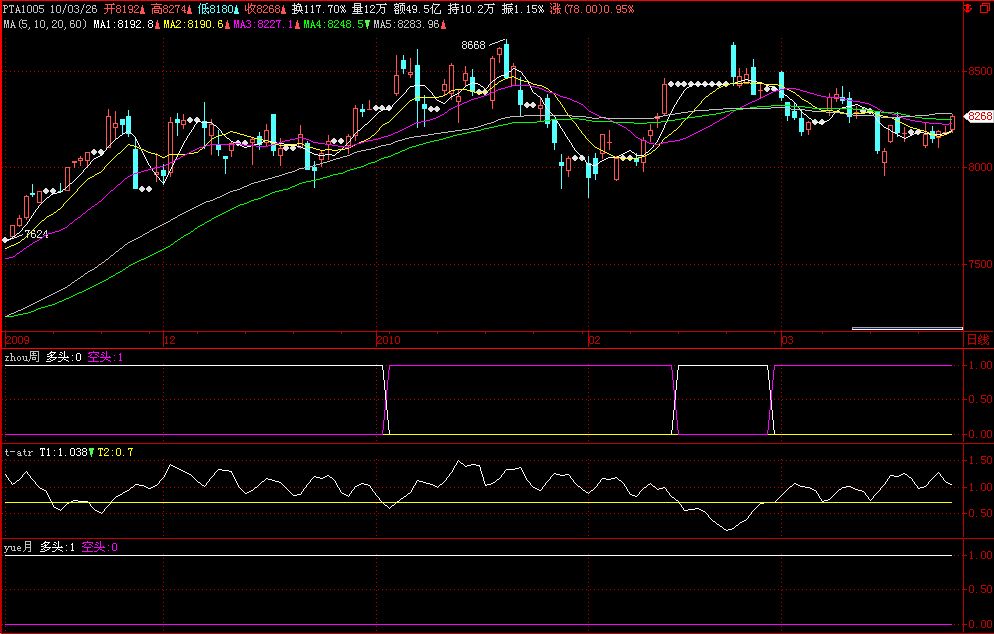This screenshot has width=994, height=634.
Task: Click the yellow MA2:8190.6 value
Action: (193, 24)
